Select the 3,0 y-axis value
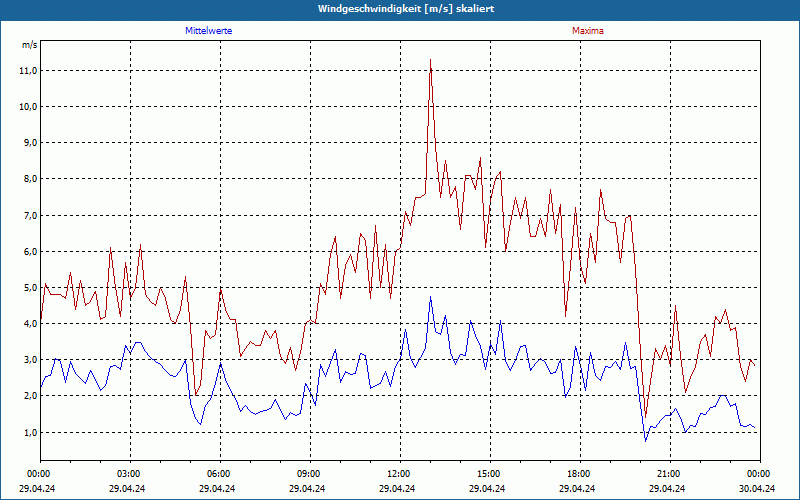Viewport: 800px width, 500px height. (31, 360)
